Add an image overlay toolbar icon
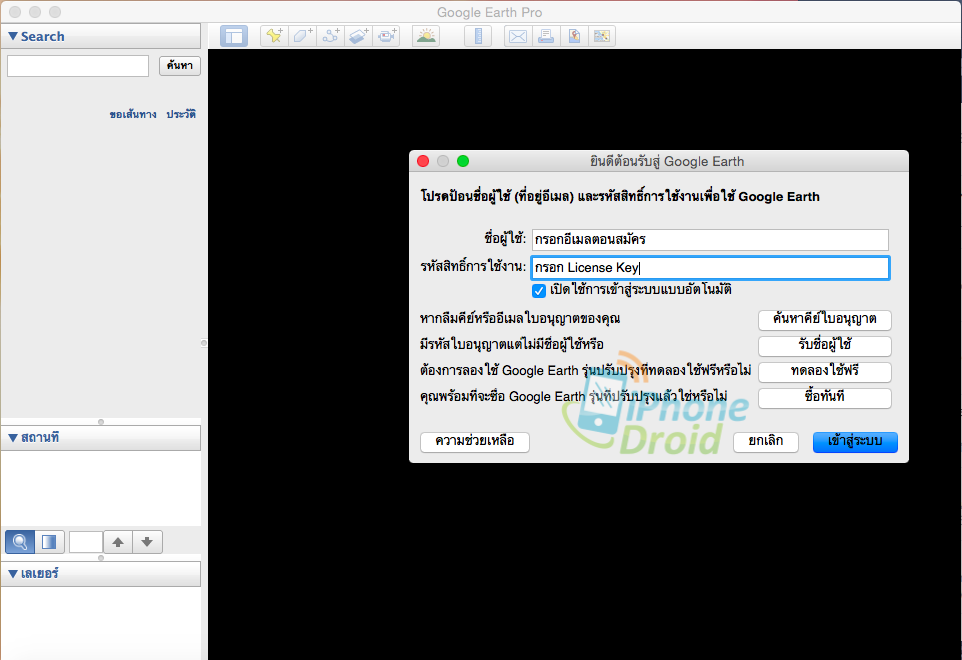Screen dimensions: 962x660 (x=359, y=36)
